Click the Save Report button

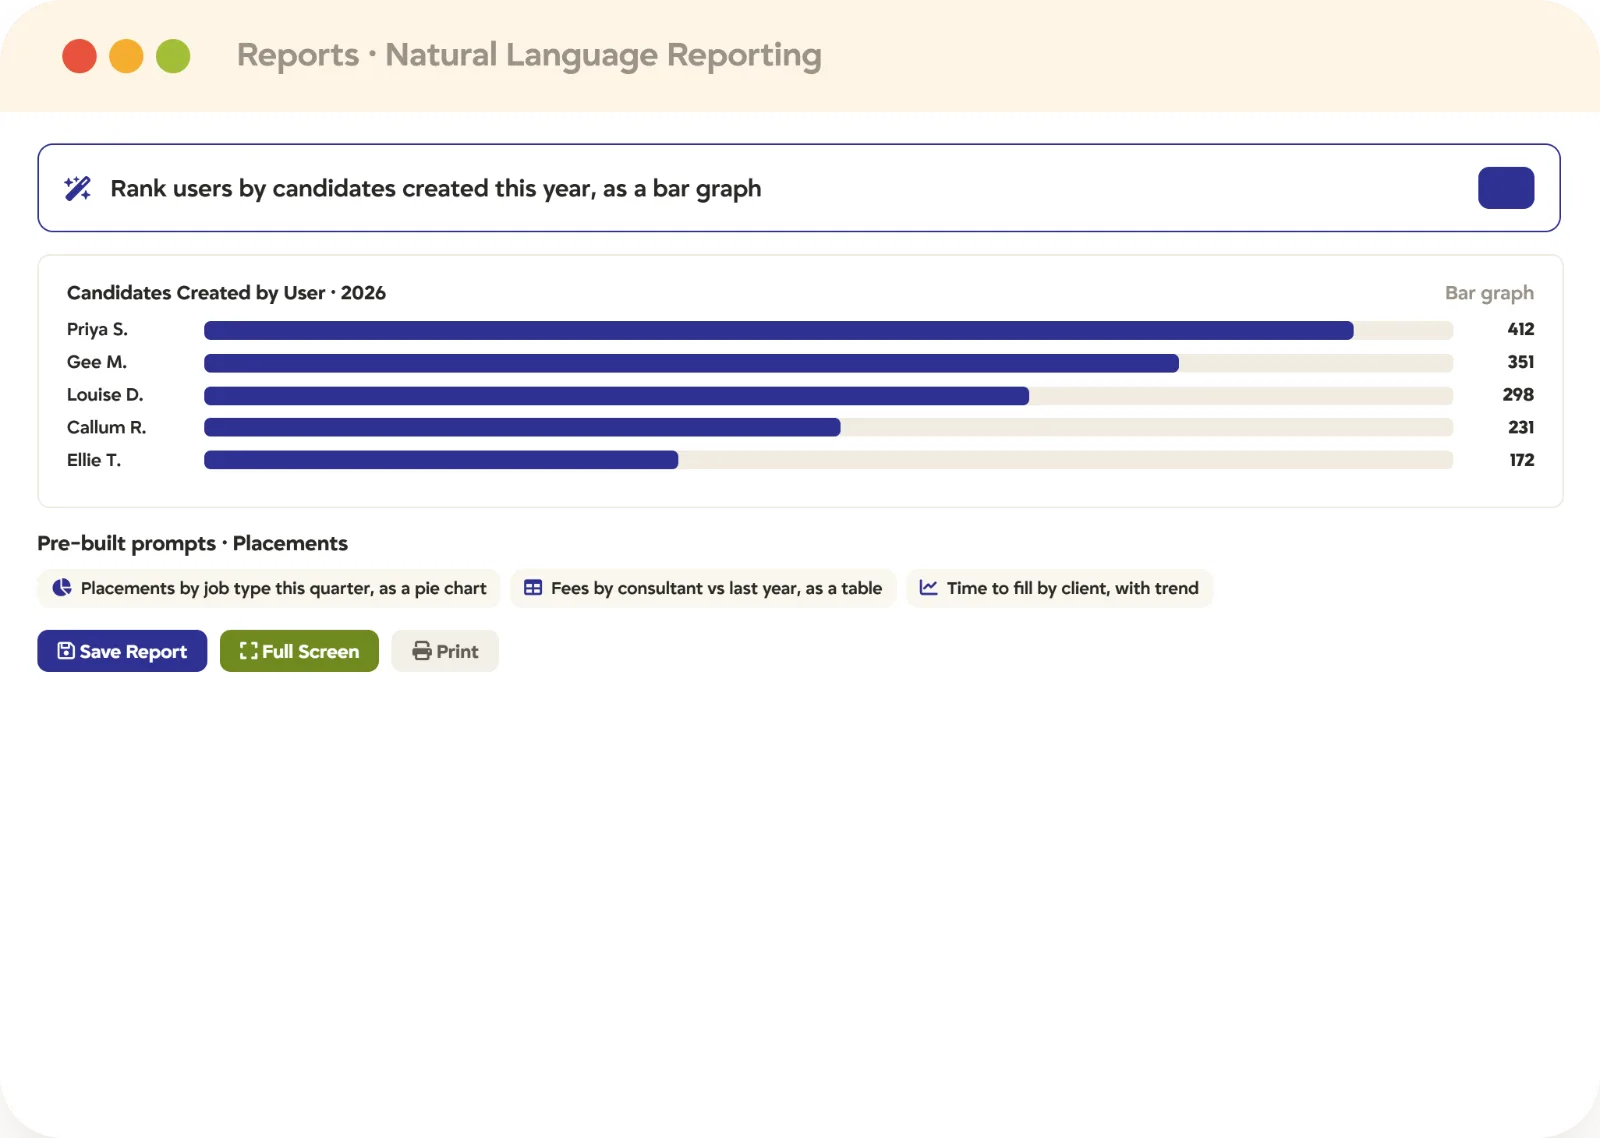tap(122, 651)
